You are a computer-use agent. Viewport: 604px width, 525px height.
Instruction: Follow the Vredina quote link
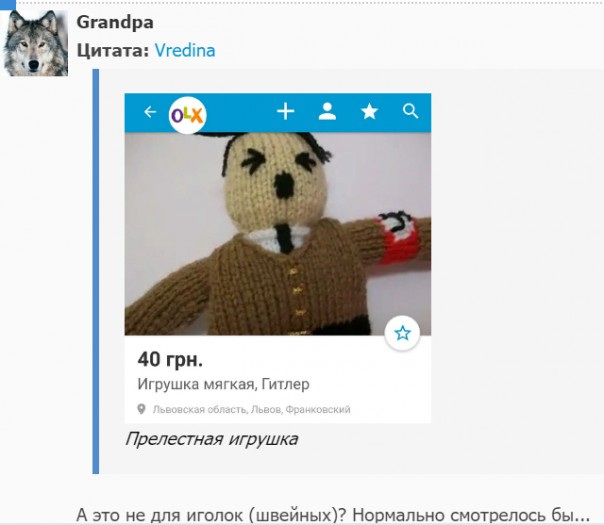click(x=185, y=50)
